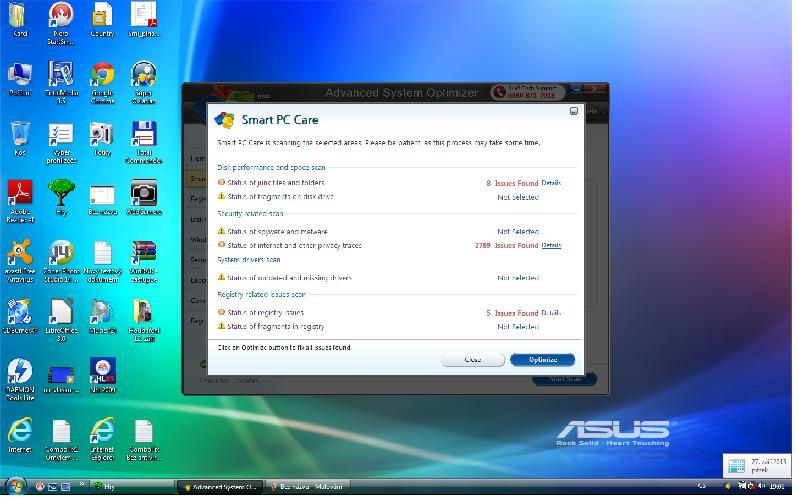Screen dimensions: 798x498
Task: Open the Kord folder on desktop
Action: [20, 19]
